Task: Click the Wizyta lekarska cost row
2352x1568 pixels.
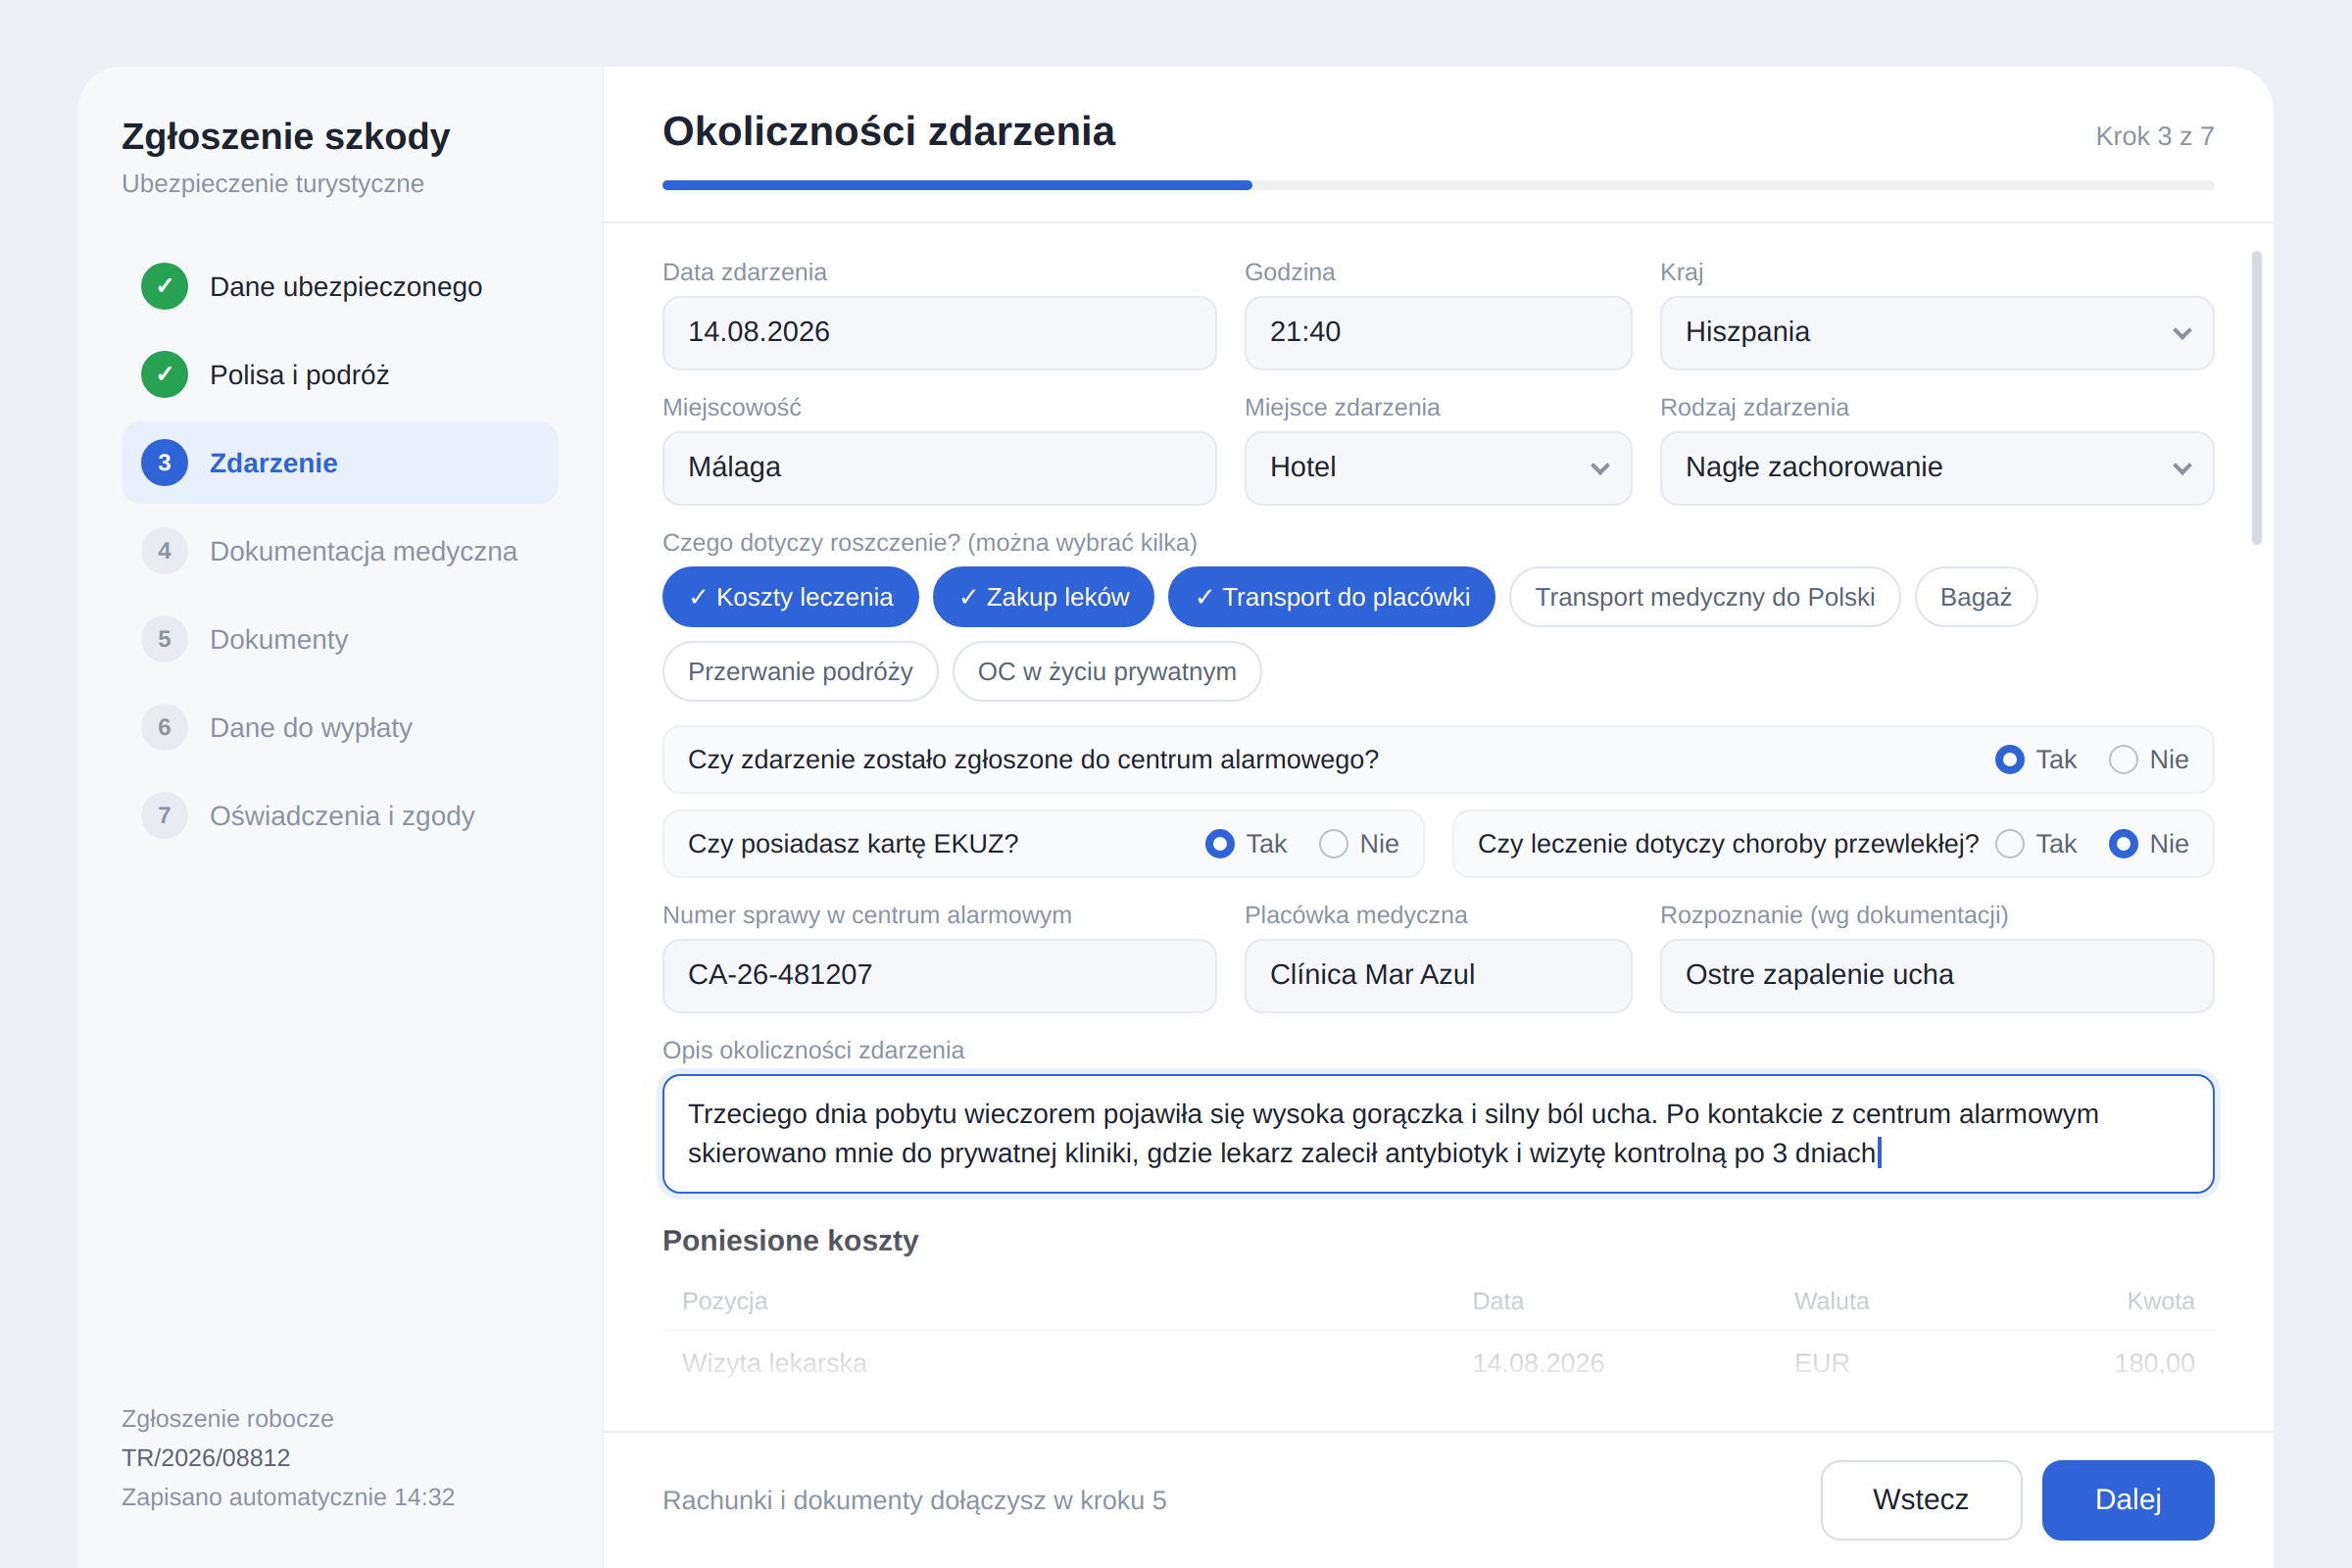Action: (x=1438, y=1362)
